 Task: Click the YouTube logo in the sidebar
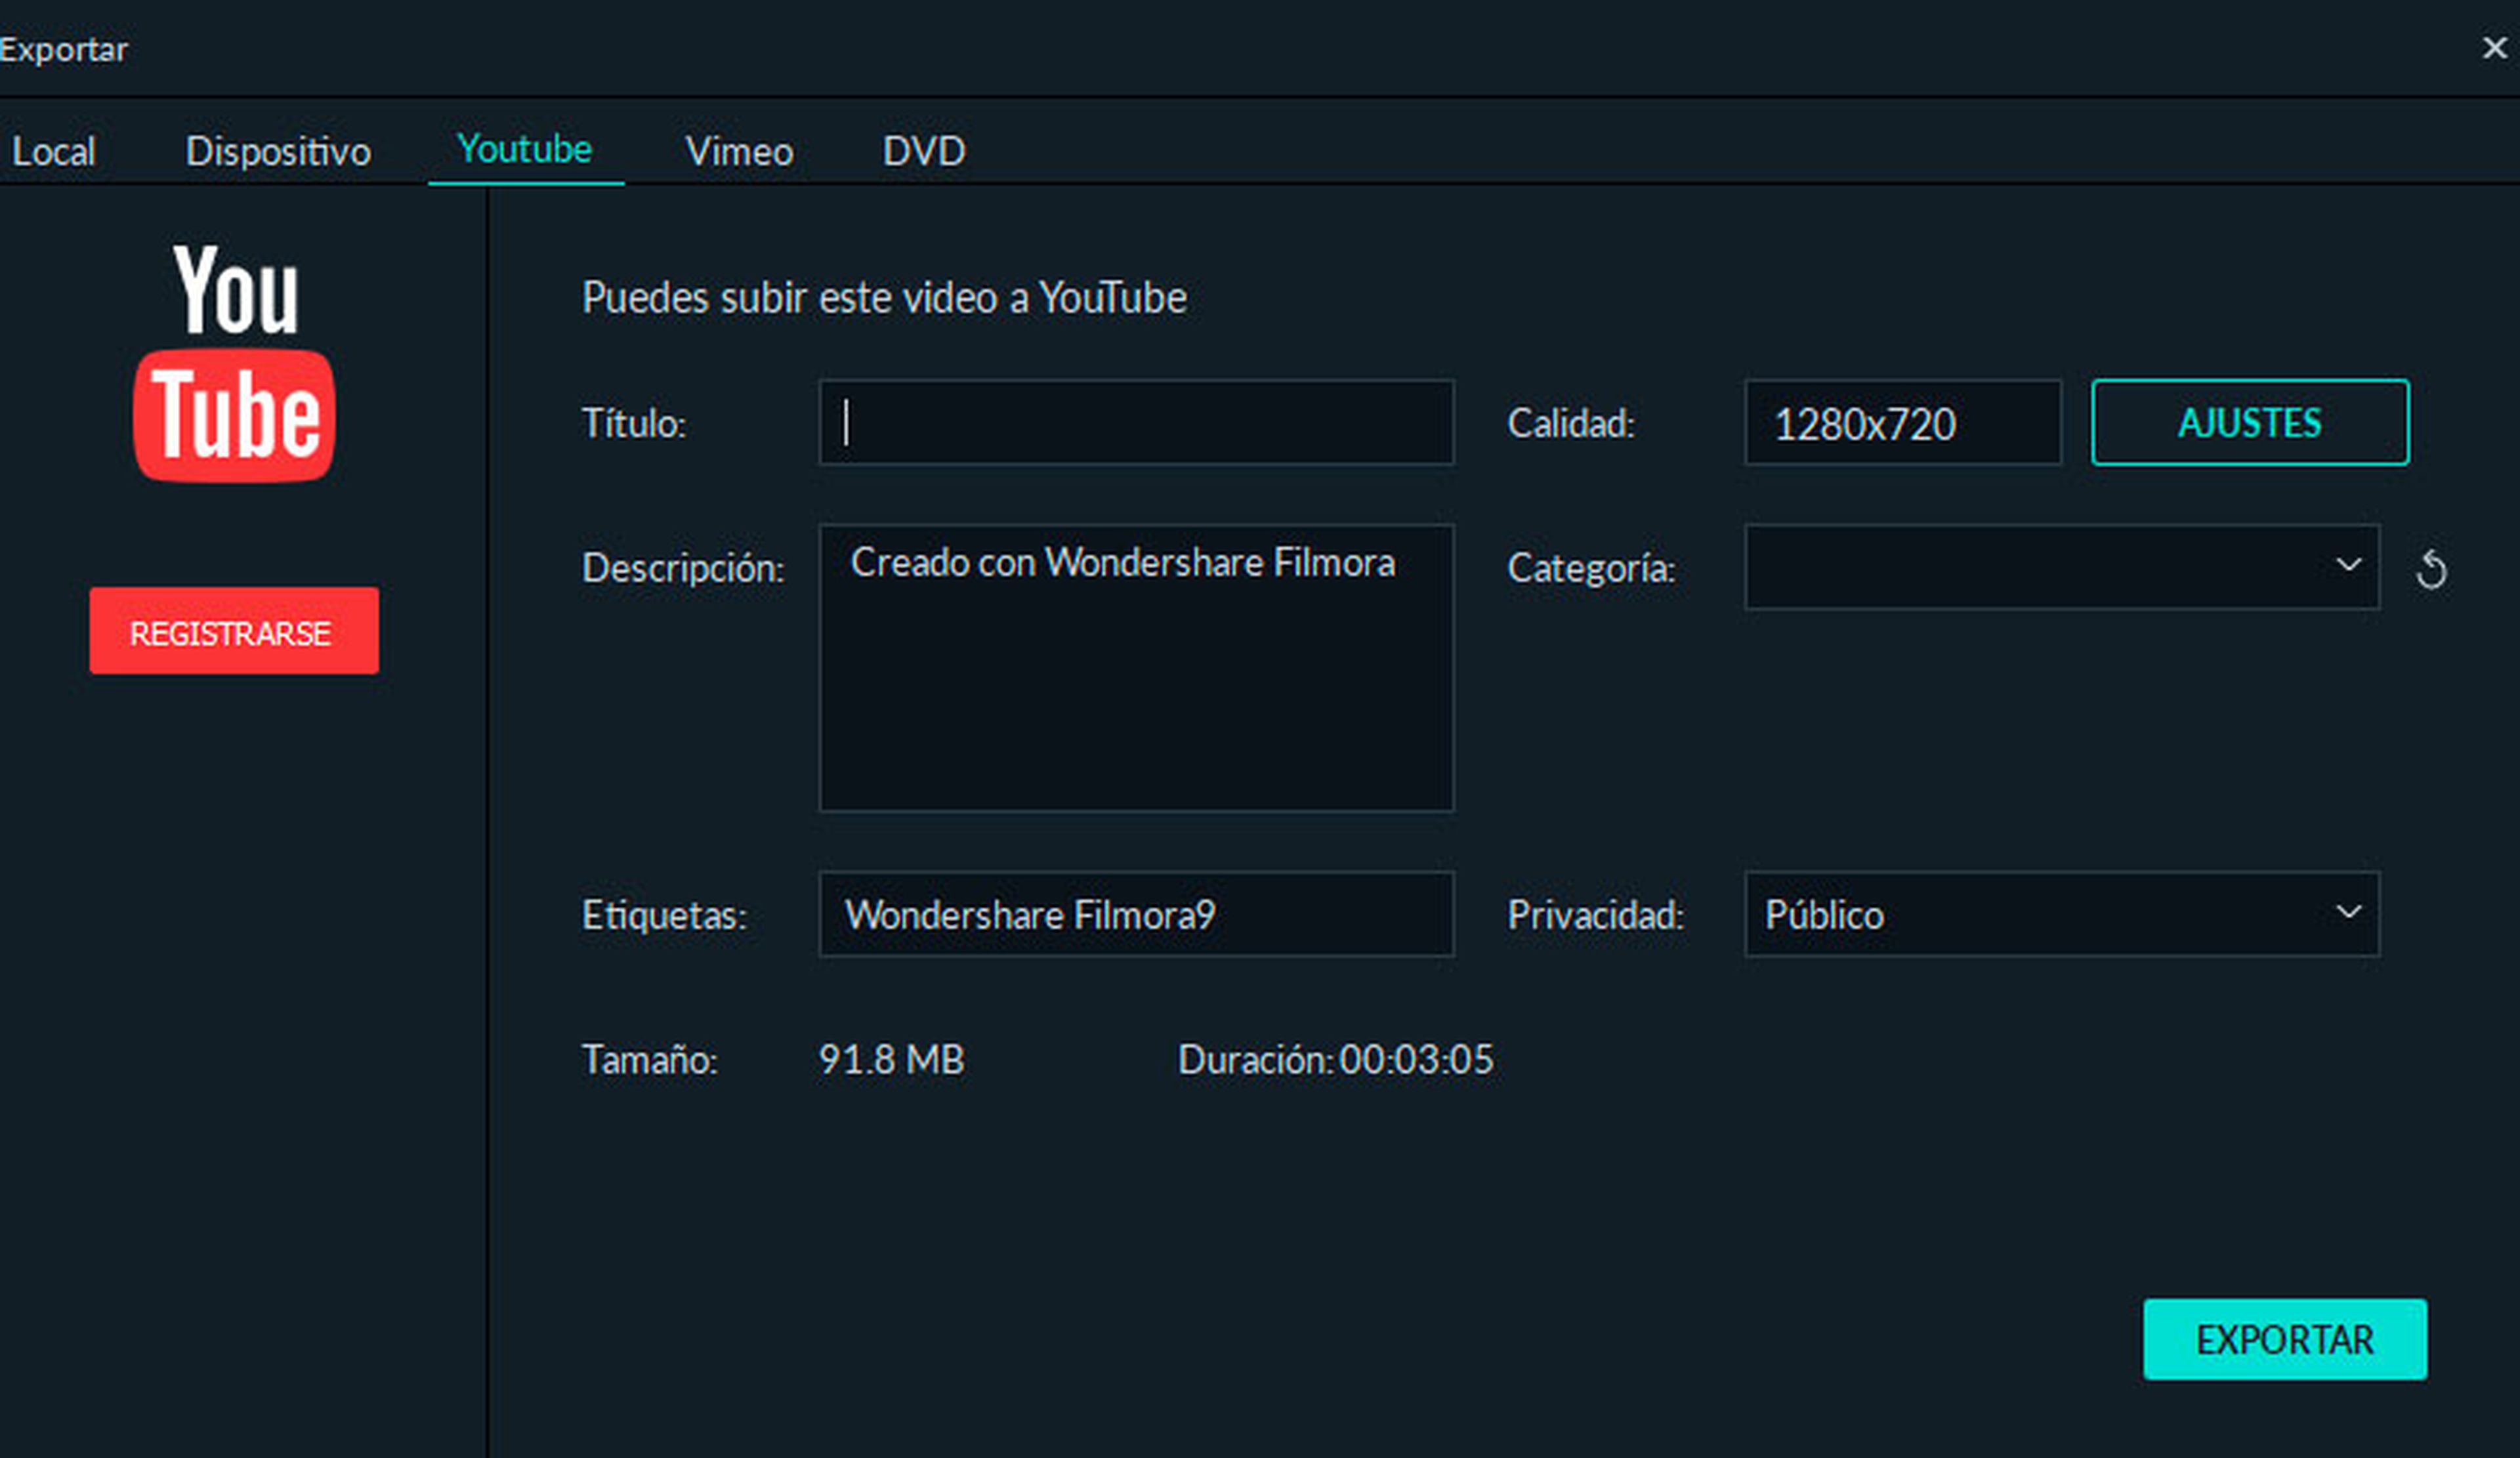tap(235, 363)
